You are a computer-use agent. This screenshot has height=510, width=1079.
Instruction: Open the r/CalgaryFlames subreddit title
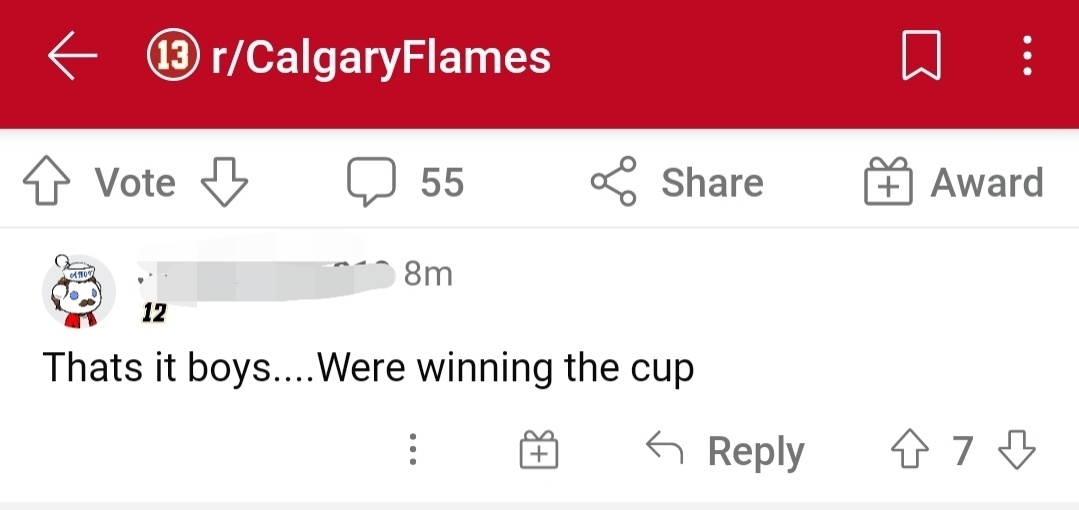(381, 58)
